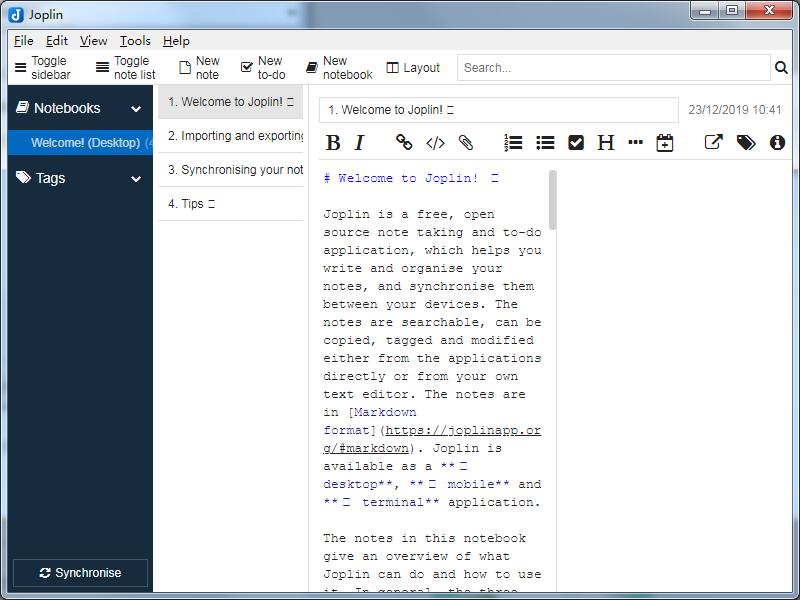Click the Search input field

[613, 68]
